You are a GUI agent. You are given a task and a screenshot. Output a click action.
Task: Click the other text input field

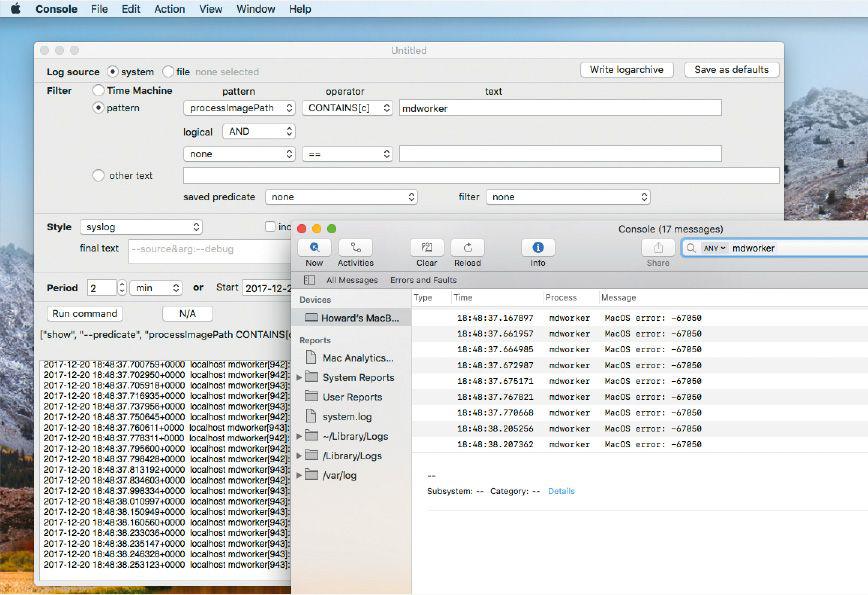coord(481,175)
